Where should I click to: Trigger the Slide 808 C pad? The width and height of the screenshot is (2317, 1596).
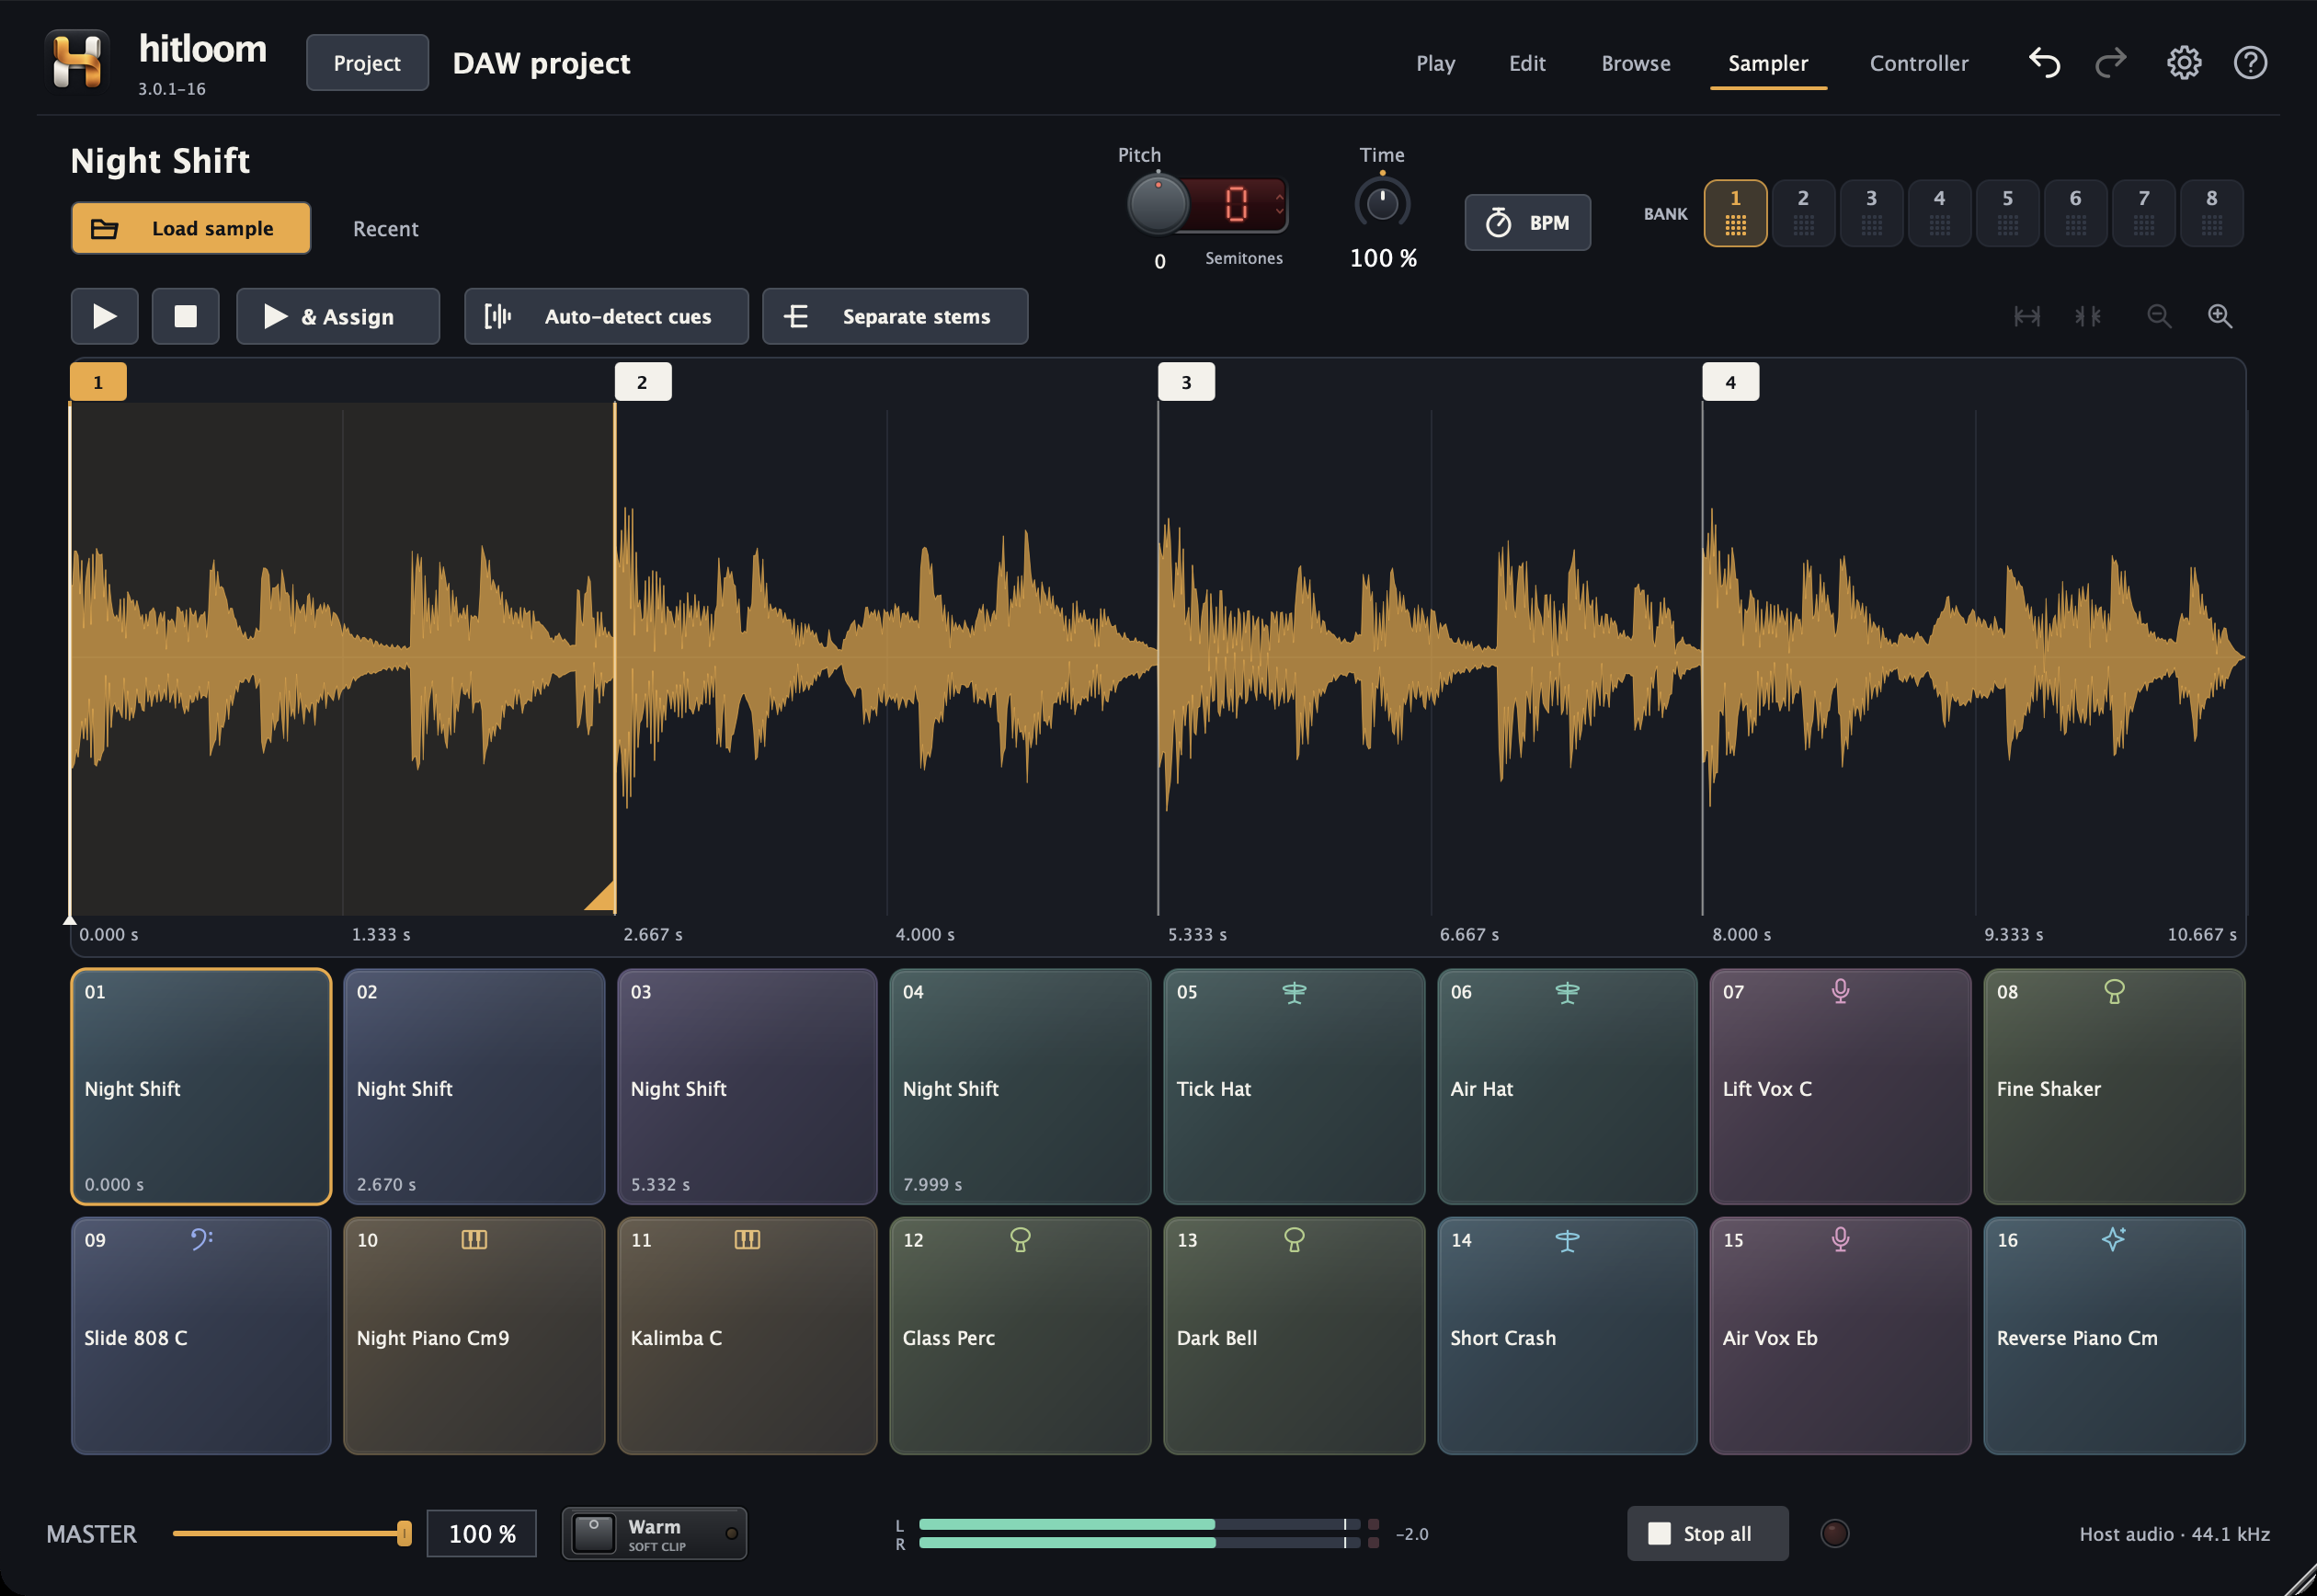pyautogui.click(x=201, y=1336)
